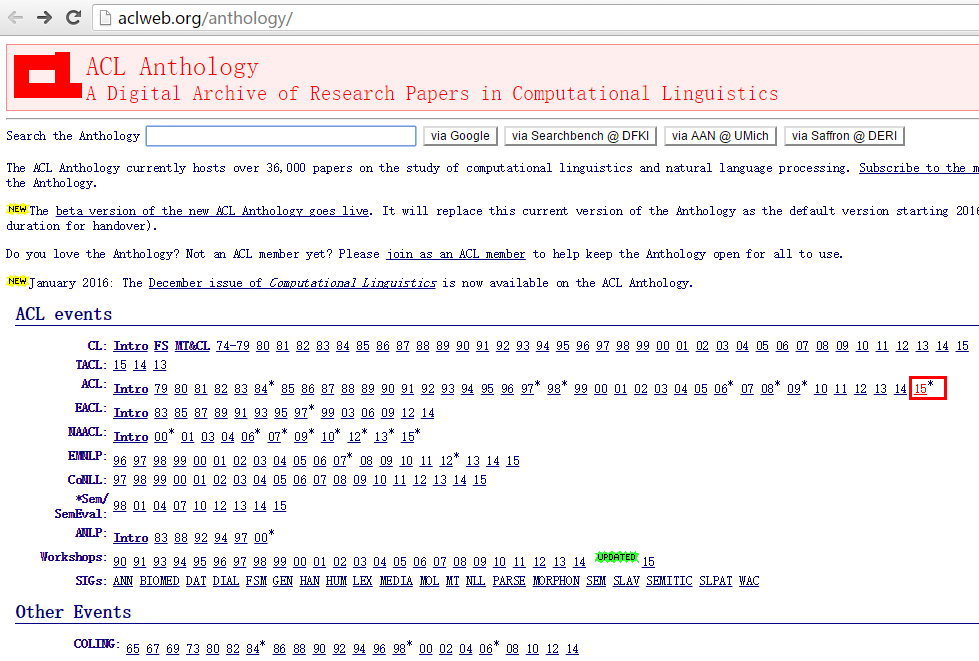Open the SEMITIC SIG link
This screenshot has width=979, height=661.
point(669,581)
